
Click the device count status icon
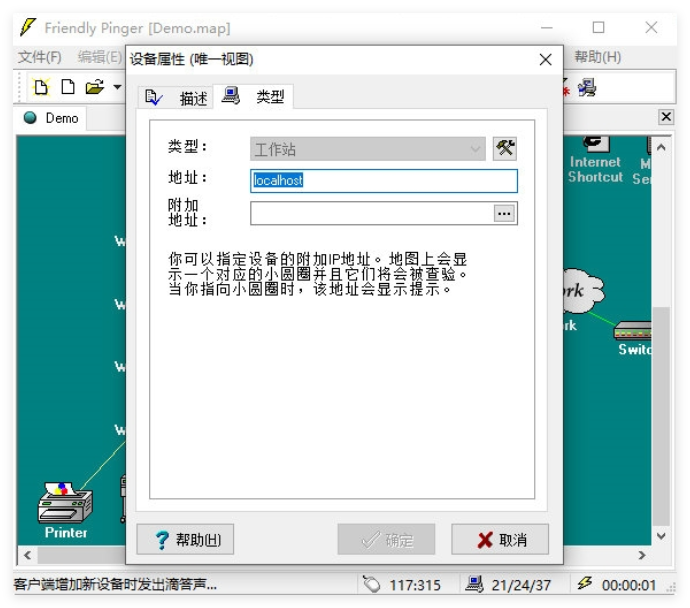pyautogui.click(x=474, y=584)
